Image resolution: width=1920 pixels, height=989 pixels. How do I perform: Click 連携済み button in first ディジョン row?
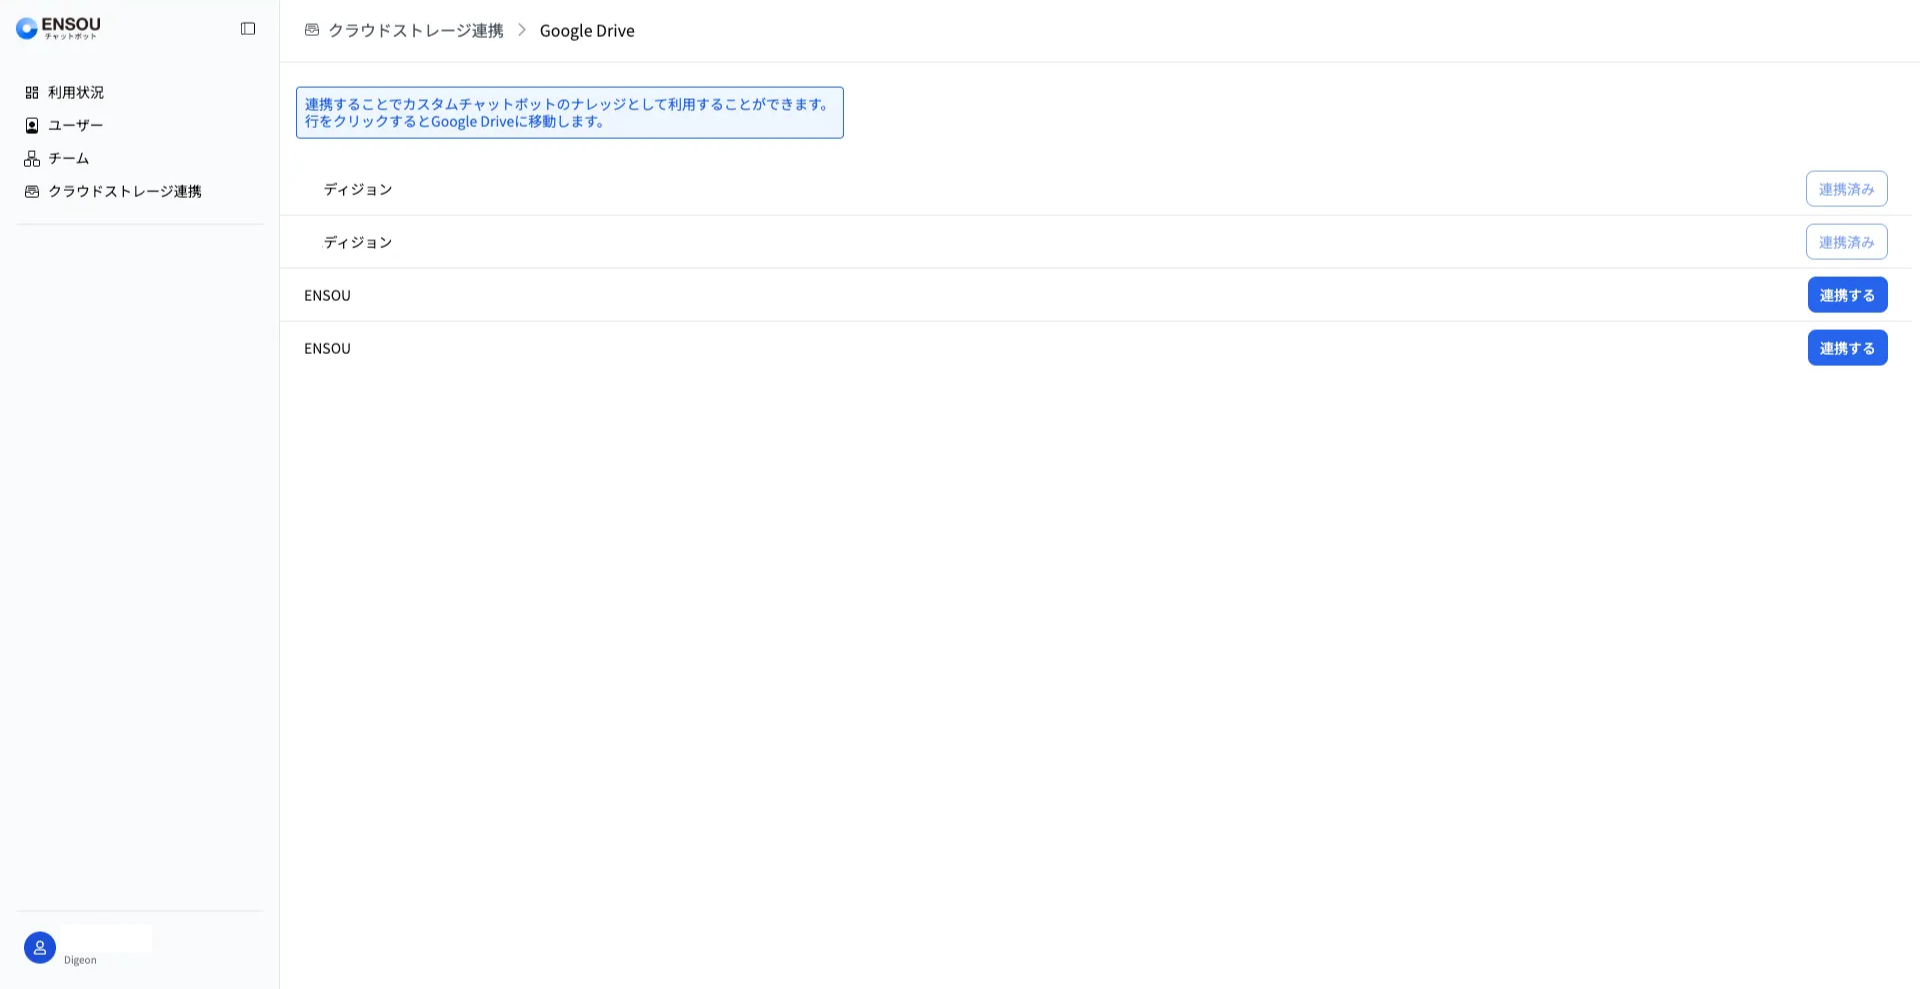tap(1846, 189)
